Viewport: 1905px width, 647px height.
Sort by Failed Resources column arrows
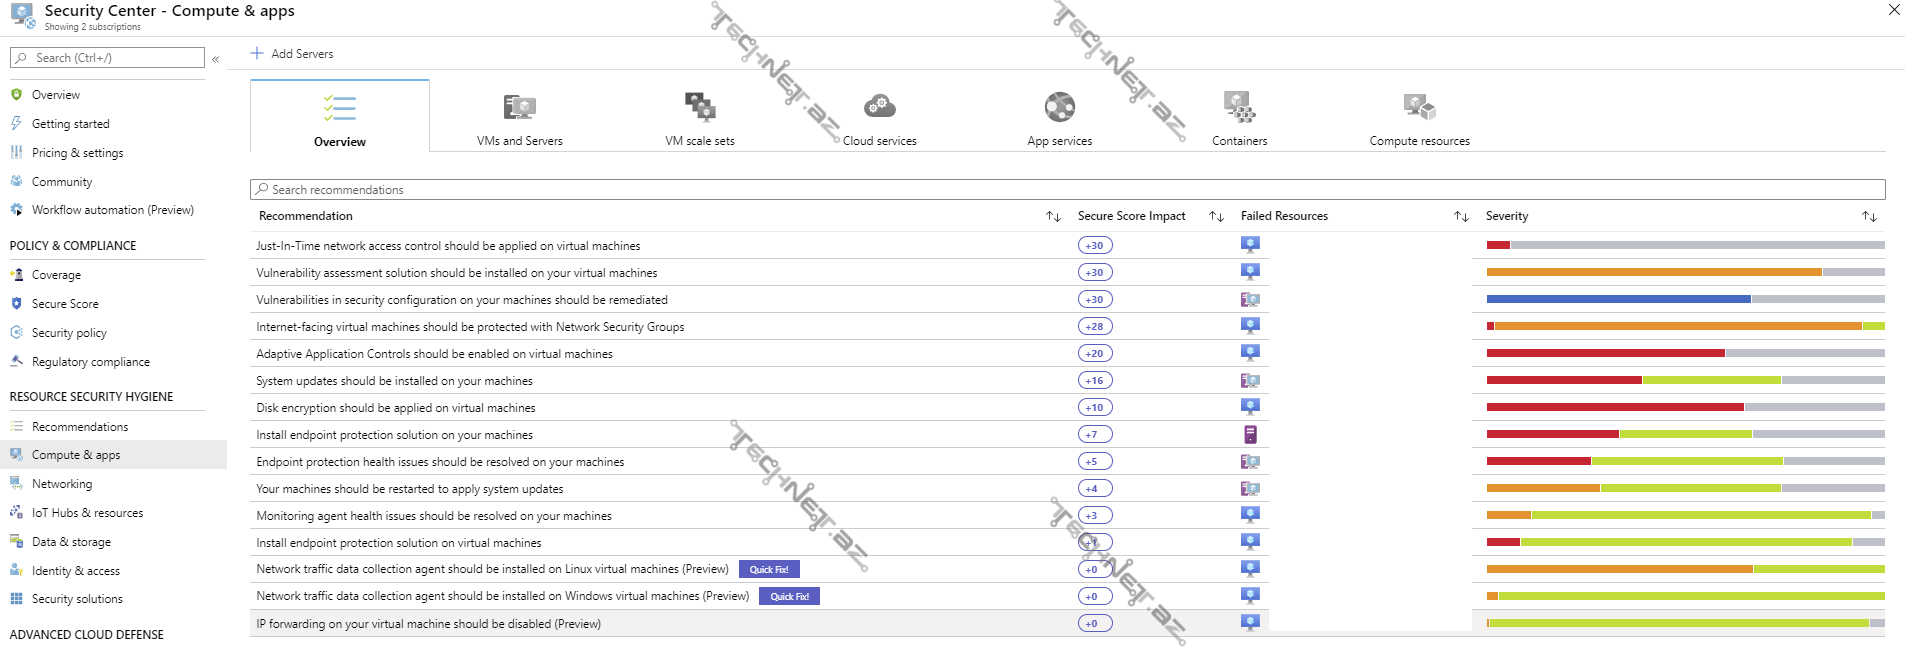(1461, 216)
